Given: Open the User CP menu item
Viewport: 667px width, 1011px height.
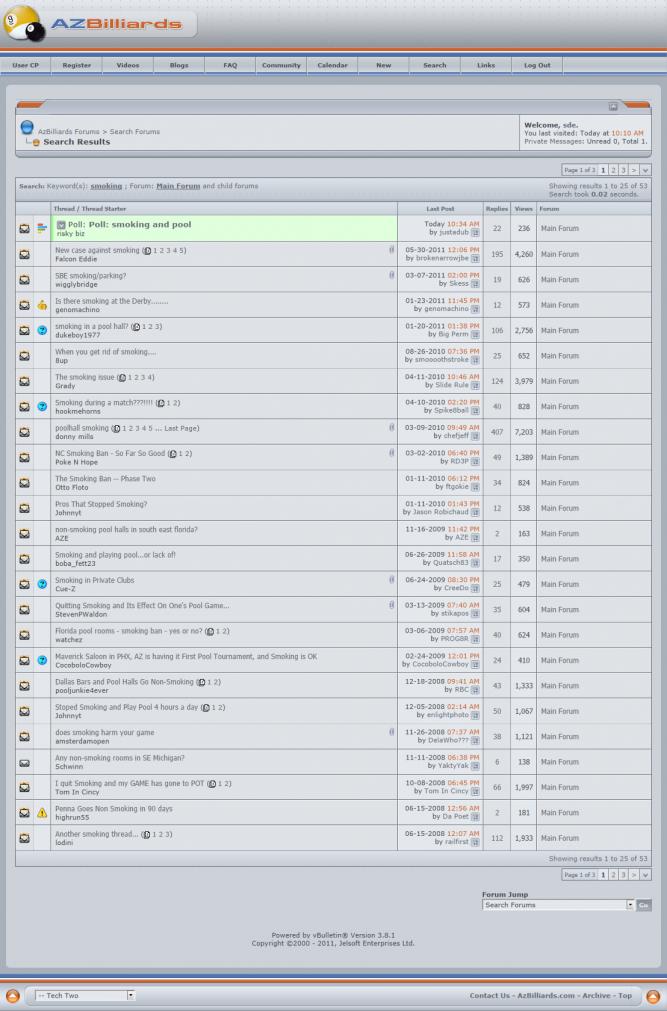Looking at the screenshot, I should (25, 65).
